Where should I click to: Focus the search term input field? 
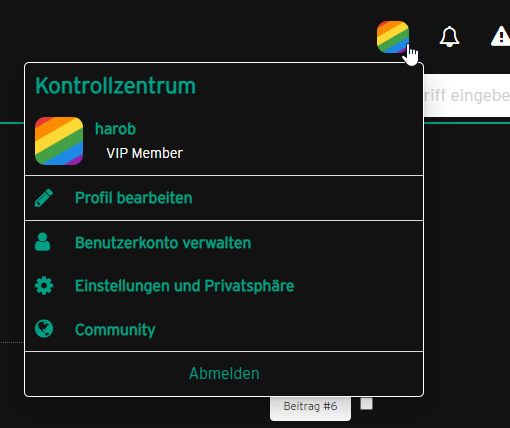(467, 95)
